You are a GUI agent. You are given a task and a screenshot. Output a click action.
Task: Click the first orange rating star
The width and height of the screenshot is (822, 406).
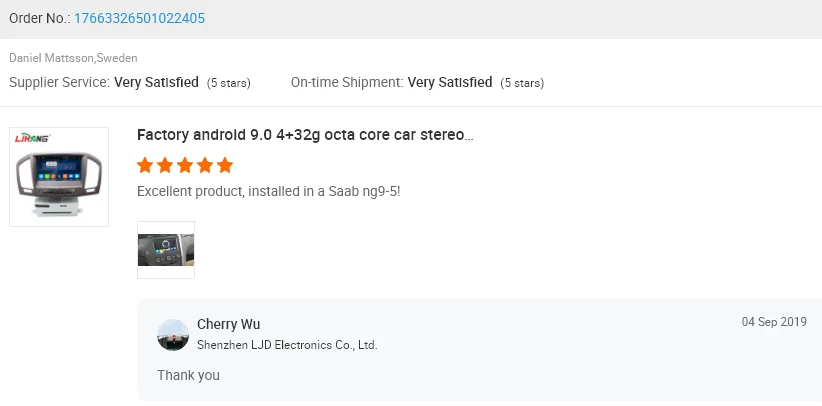tap(145, 165)
